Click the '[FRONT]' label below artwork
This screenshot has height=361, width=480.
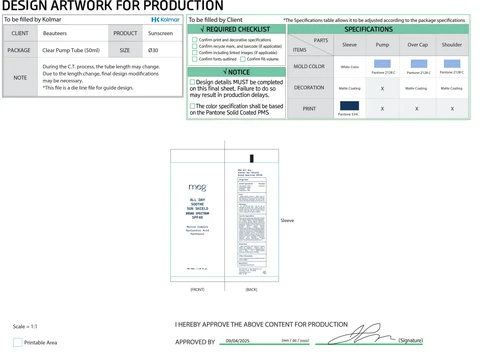197,289
